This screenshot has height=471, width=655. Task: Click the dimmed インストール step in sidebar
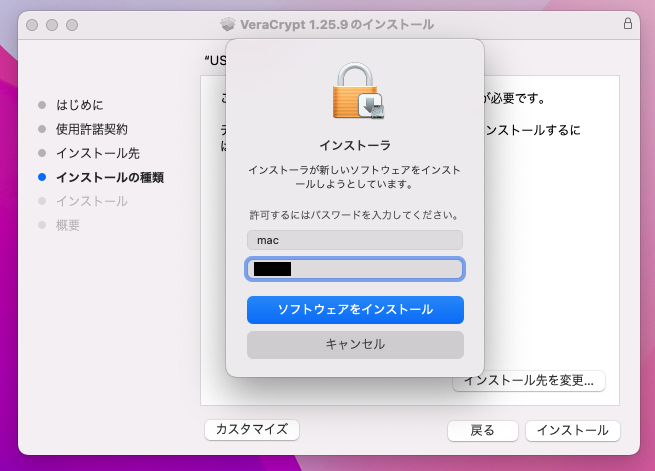click(x=92, y=201)
